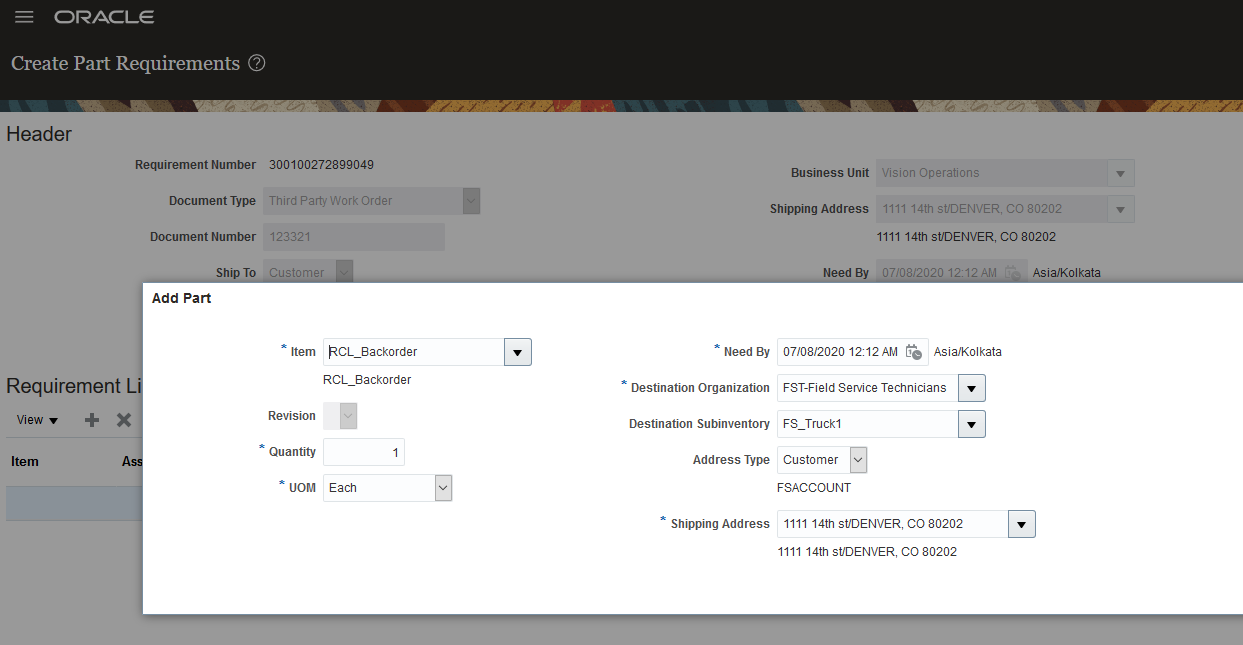Open the hamburger navigation menu
This screenshot has width=1243, height=645.
click(x=24, y=17)
